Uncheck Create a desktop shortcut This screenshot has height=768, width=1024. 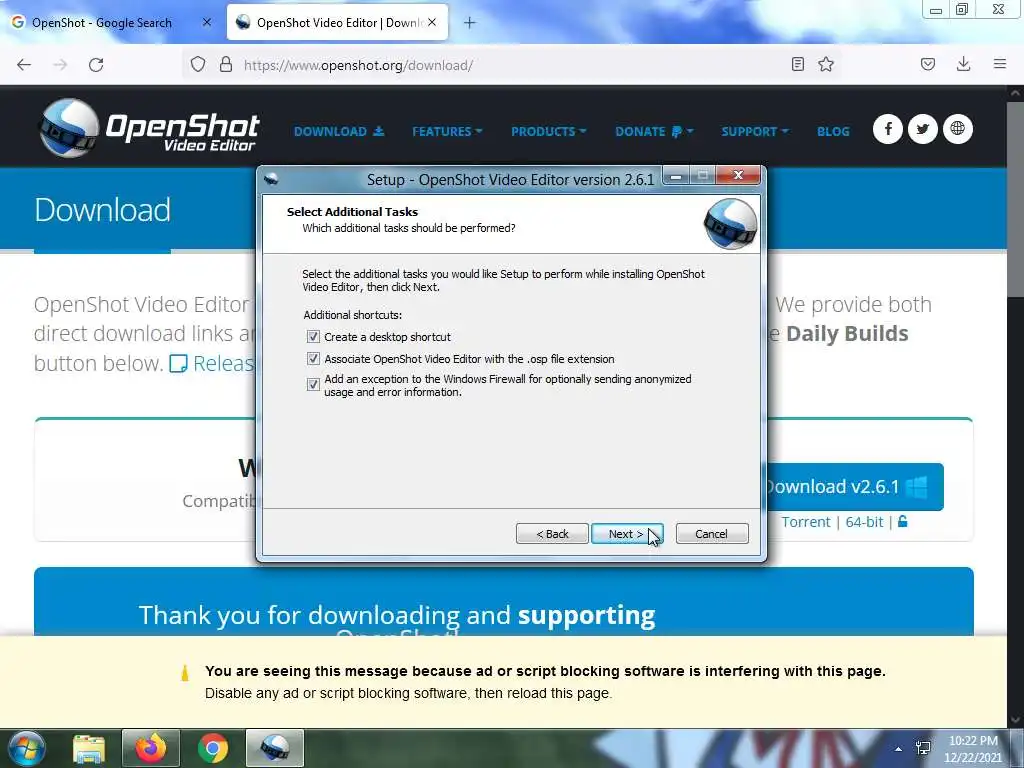click(313, 337)
